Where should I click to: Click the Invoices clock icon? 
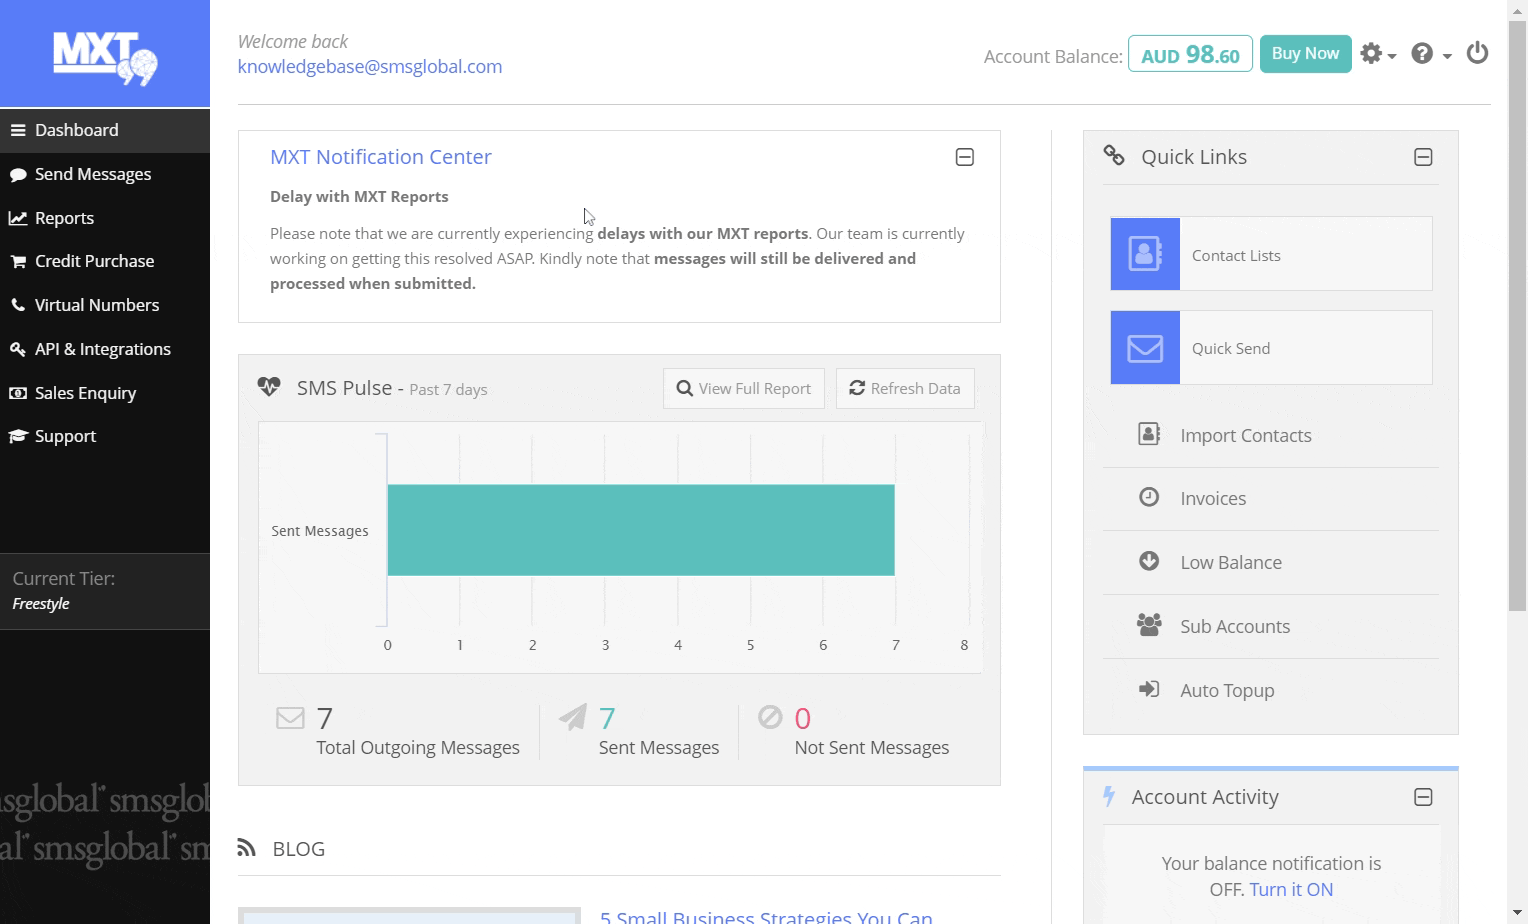[x=1149, y=497]
